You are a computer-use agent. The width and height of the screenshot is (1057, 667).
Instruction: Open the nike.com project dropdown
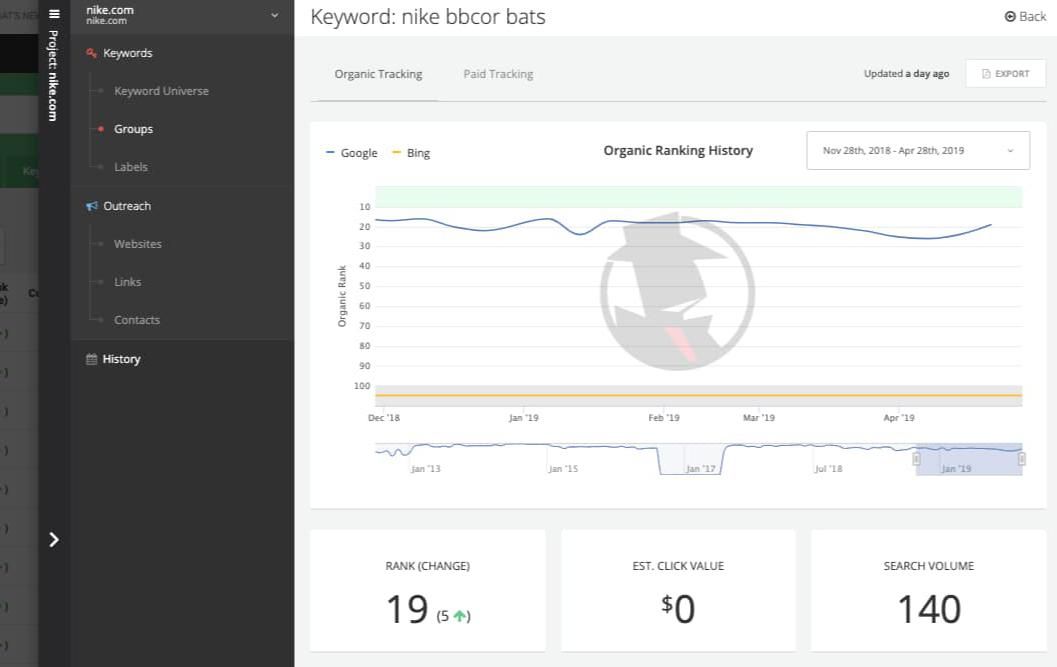pos(182,15)
